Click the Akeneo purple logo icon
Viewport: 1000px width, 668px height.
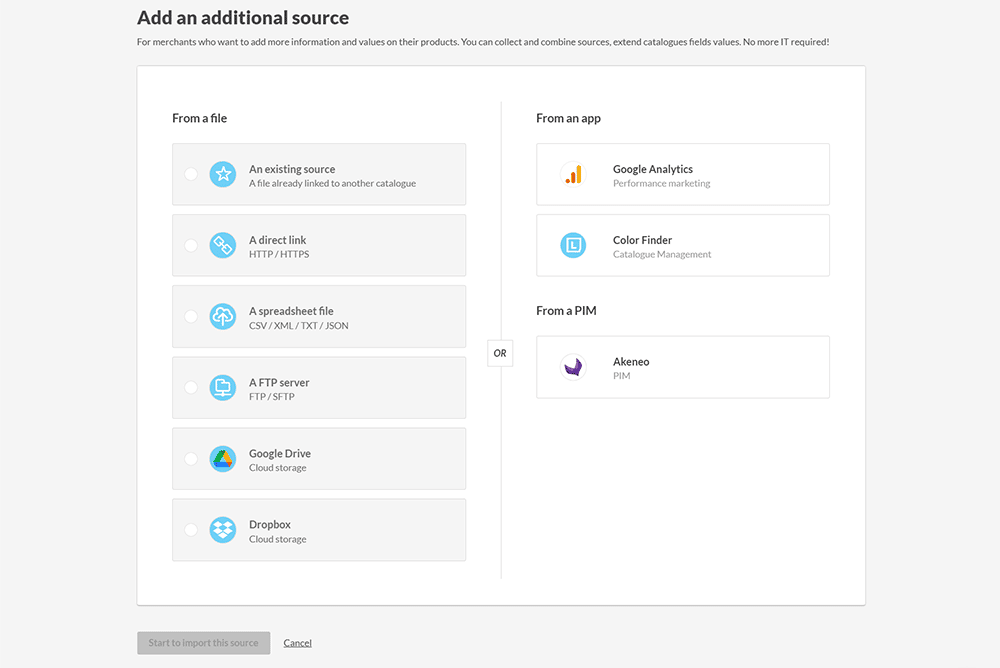[573, 367]
